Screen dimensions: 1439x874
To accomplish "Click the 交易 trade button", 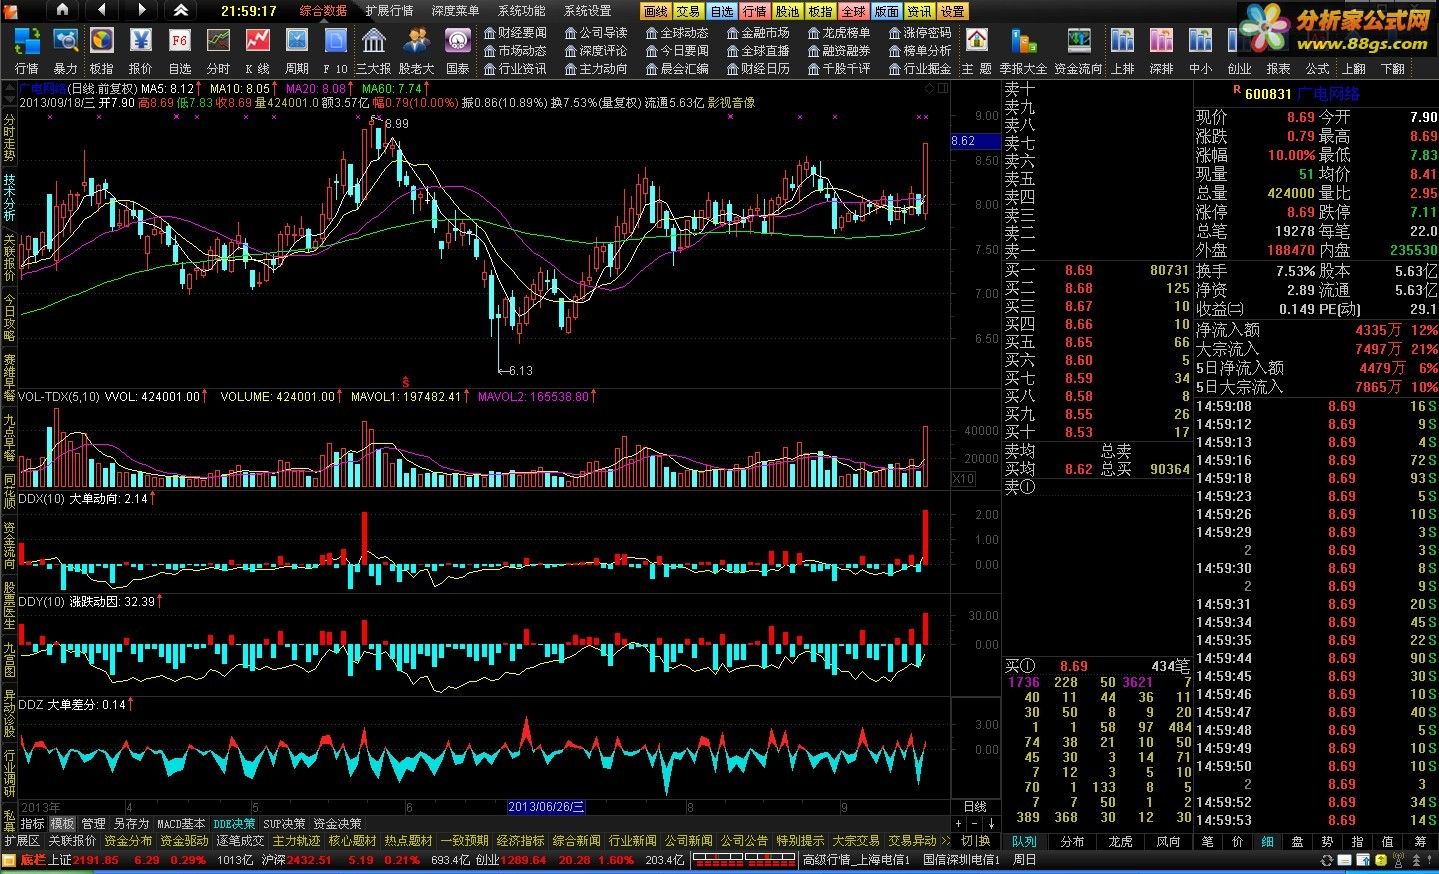I will coord(688,11).
